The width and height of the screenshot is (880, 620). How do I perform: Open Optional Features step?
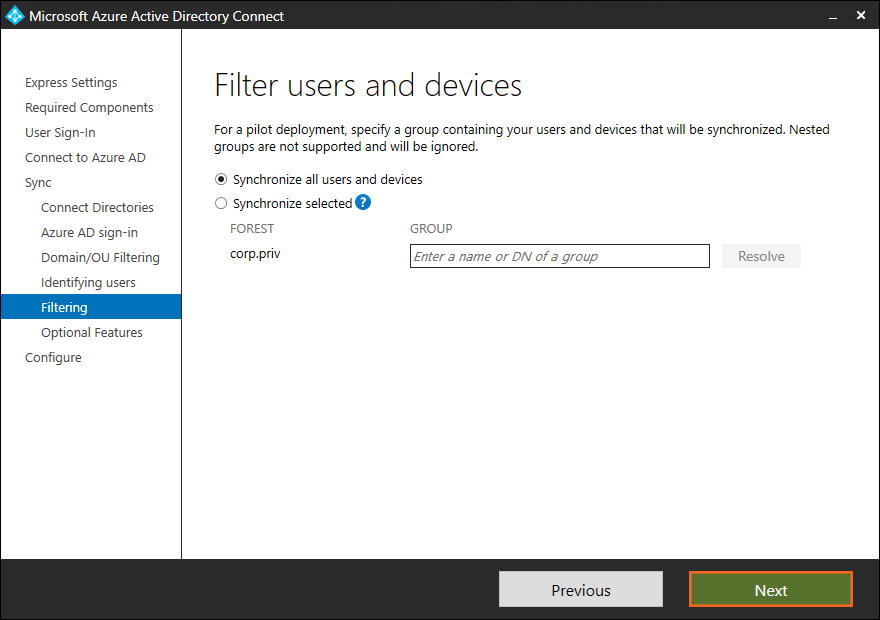(x=91, y=333)
